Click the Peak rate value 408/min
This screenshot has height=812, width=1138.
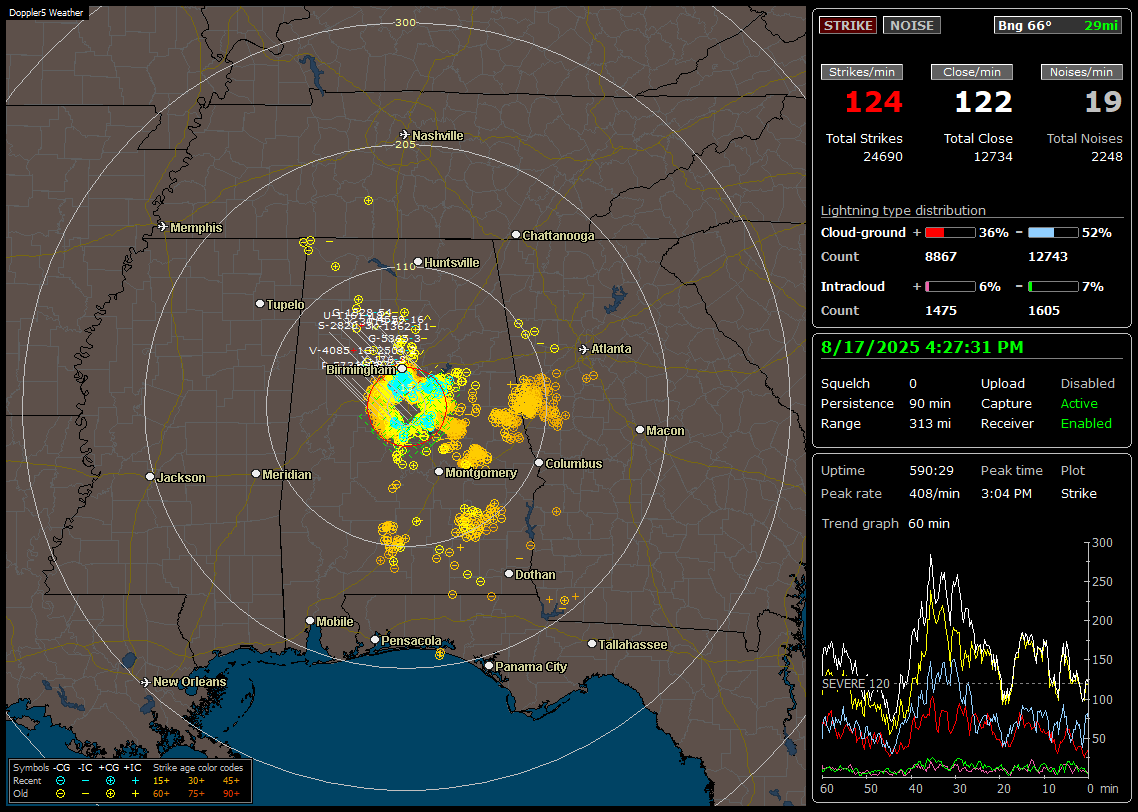(934, 493)
